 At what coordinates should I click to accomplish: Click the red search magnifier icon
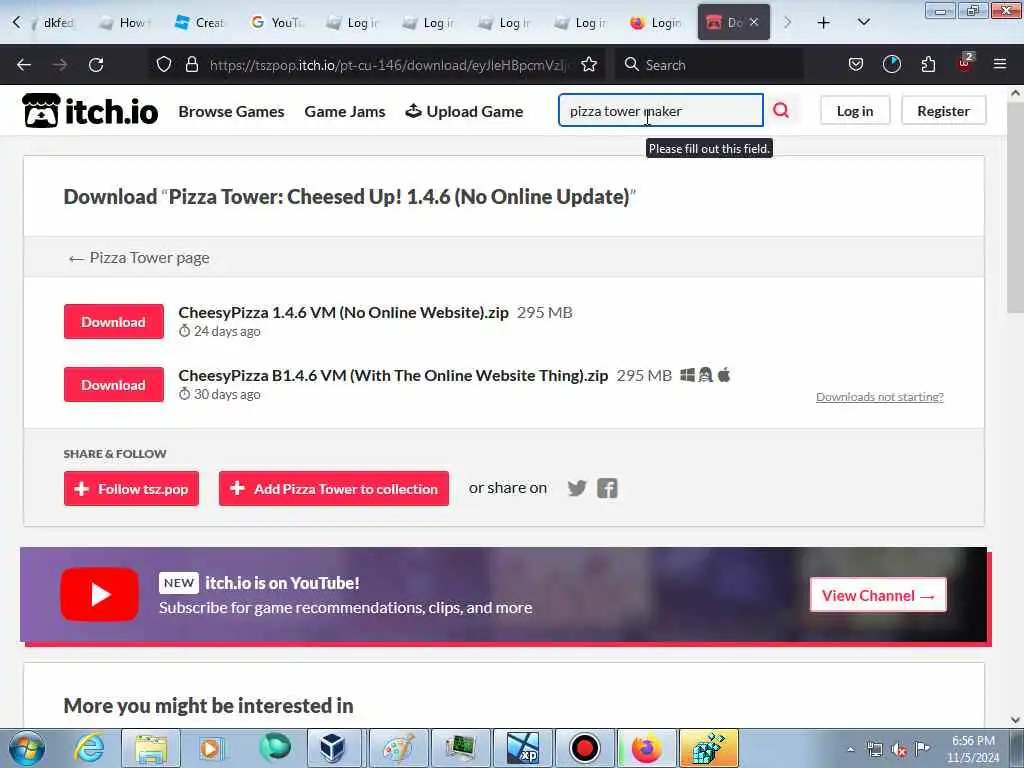click(x=780, y=110)
